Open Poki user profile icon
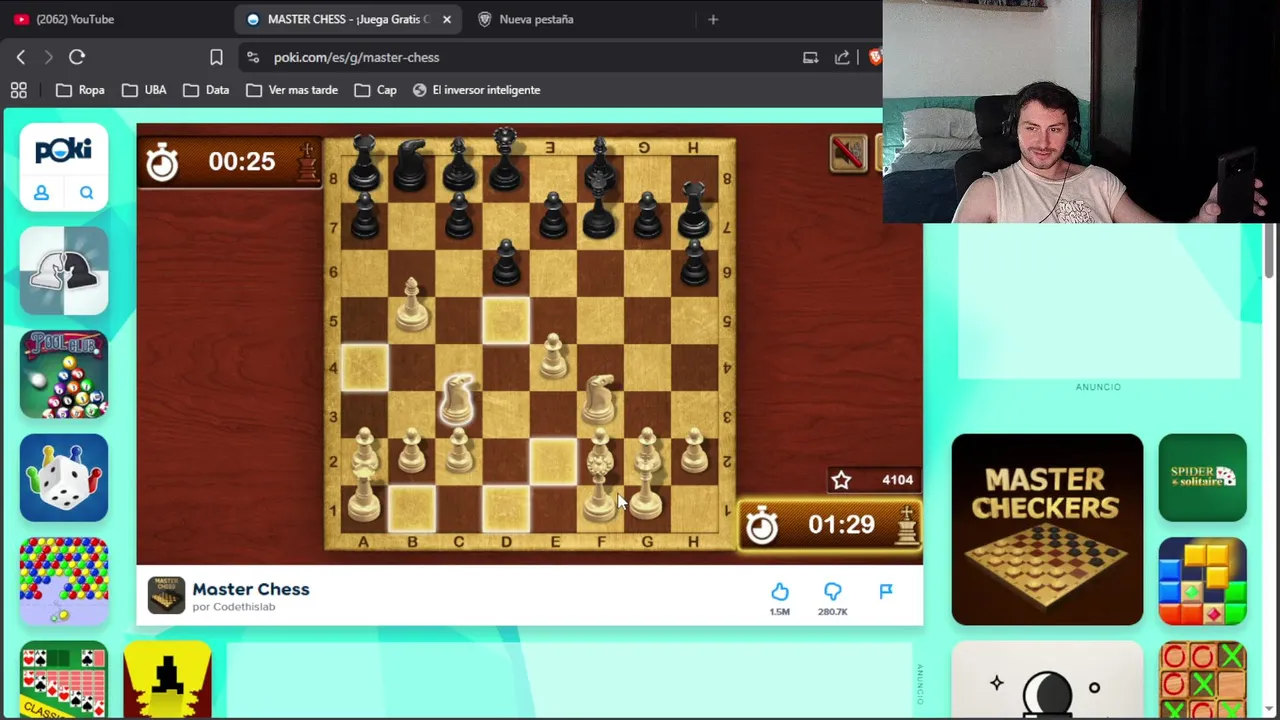1280x720 pixels. (x=41, y=193)
